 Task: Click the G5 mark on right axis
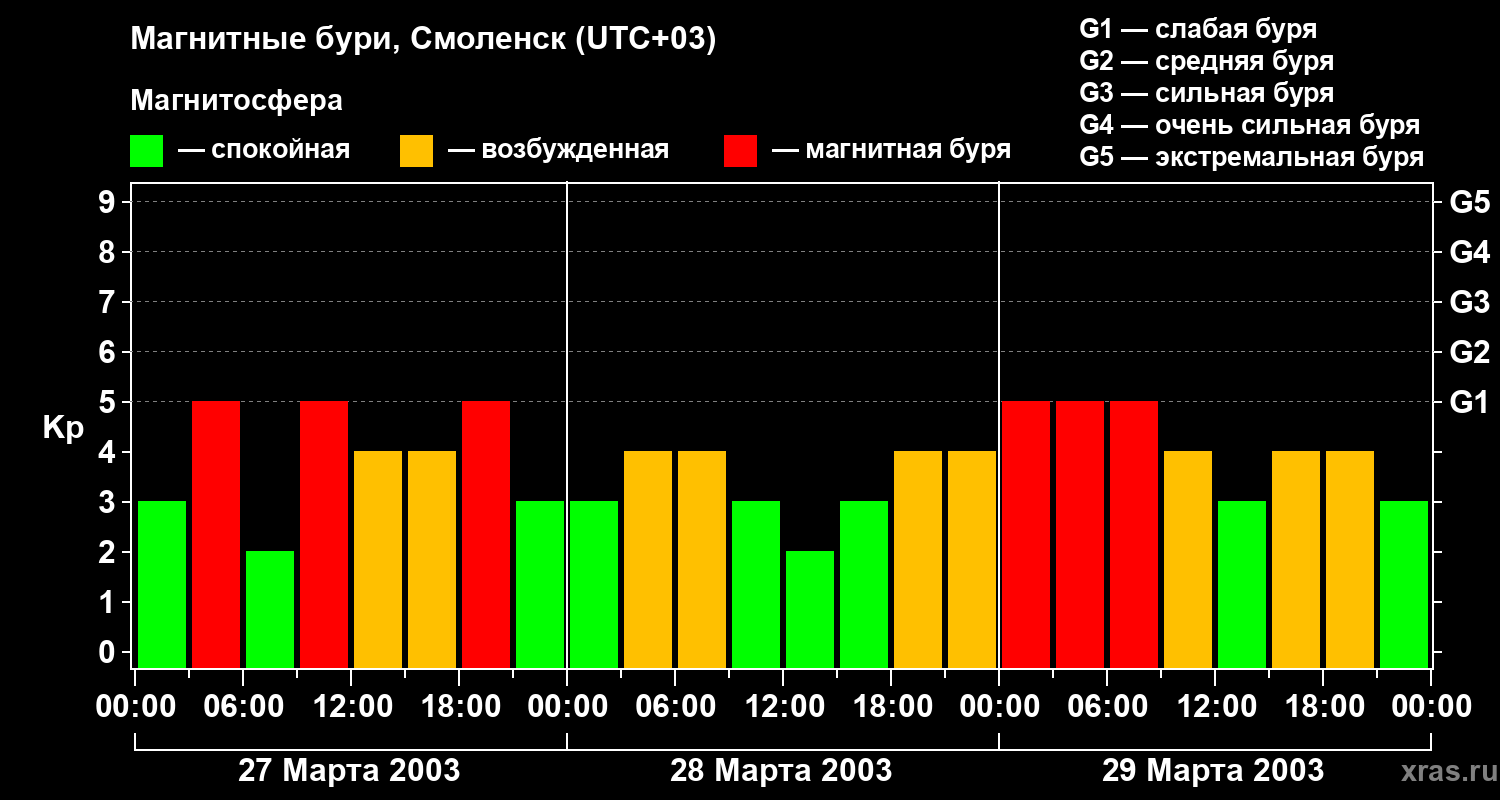(1469, 202)
